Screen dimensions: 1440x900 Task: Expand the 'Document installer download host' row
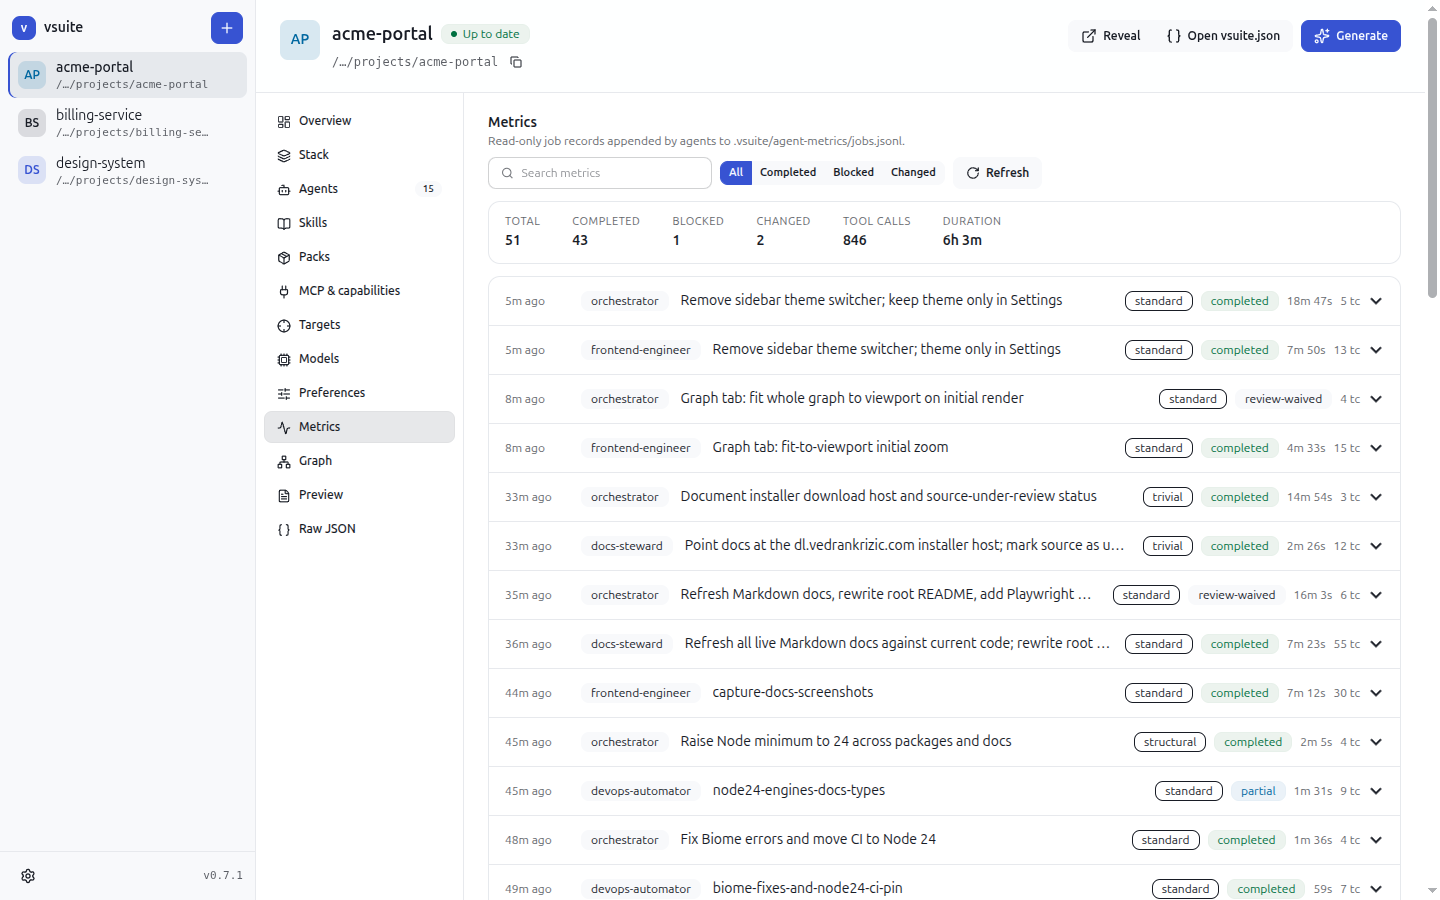click(x=1376, y=497)
